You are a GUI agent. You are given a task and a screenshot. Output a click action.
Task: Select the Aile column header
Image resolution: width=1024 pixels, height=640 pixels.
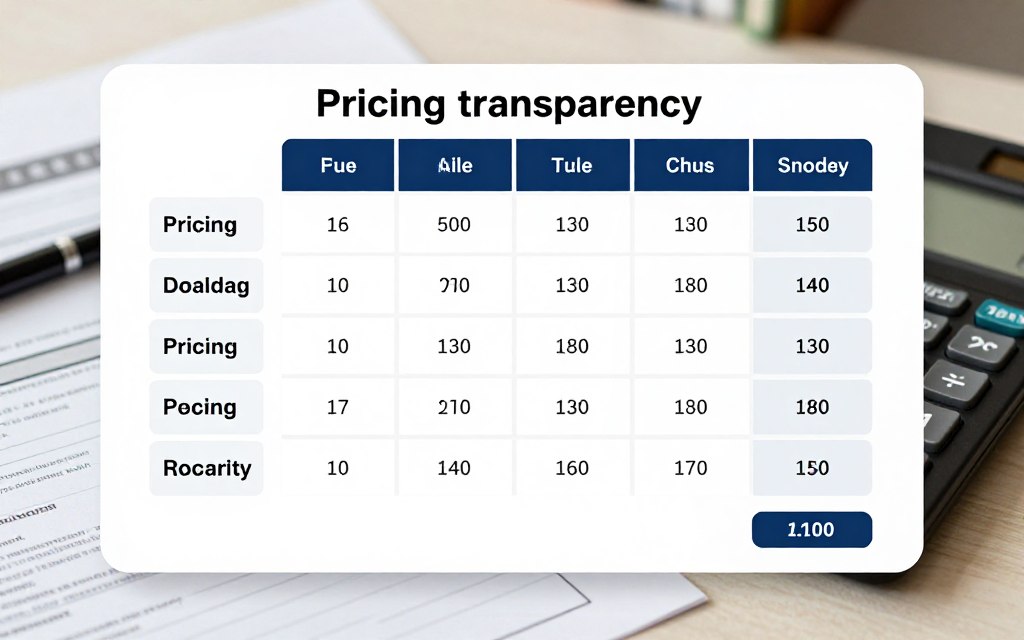coord(454,165)
